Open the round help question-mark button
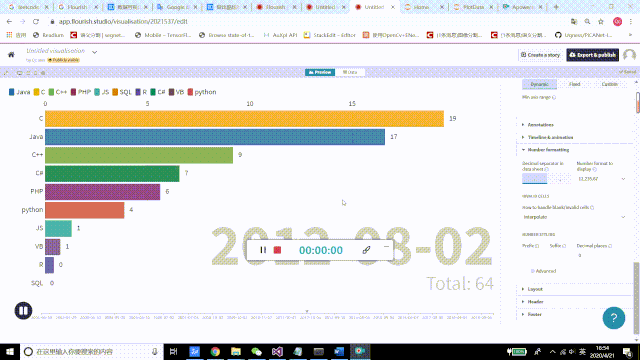The height and width of the screenshot is (360, 640). 613,318
